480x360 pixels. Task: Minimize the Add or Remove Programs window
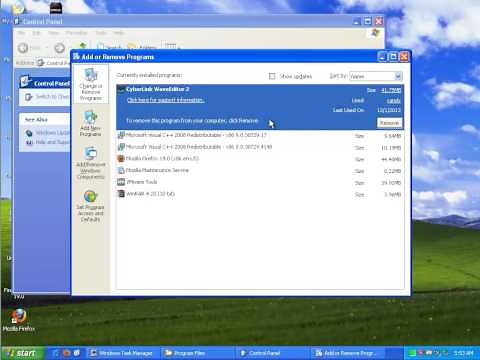pos(382,57)
